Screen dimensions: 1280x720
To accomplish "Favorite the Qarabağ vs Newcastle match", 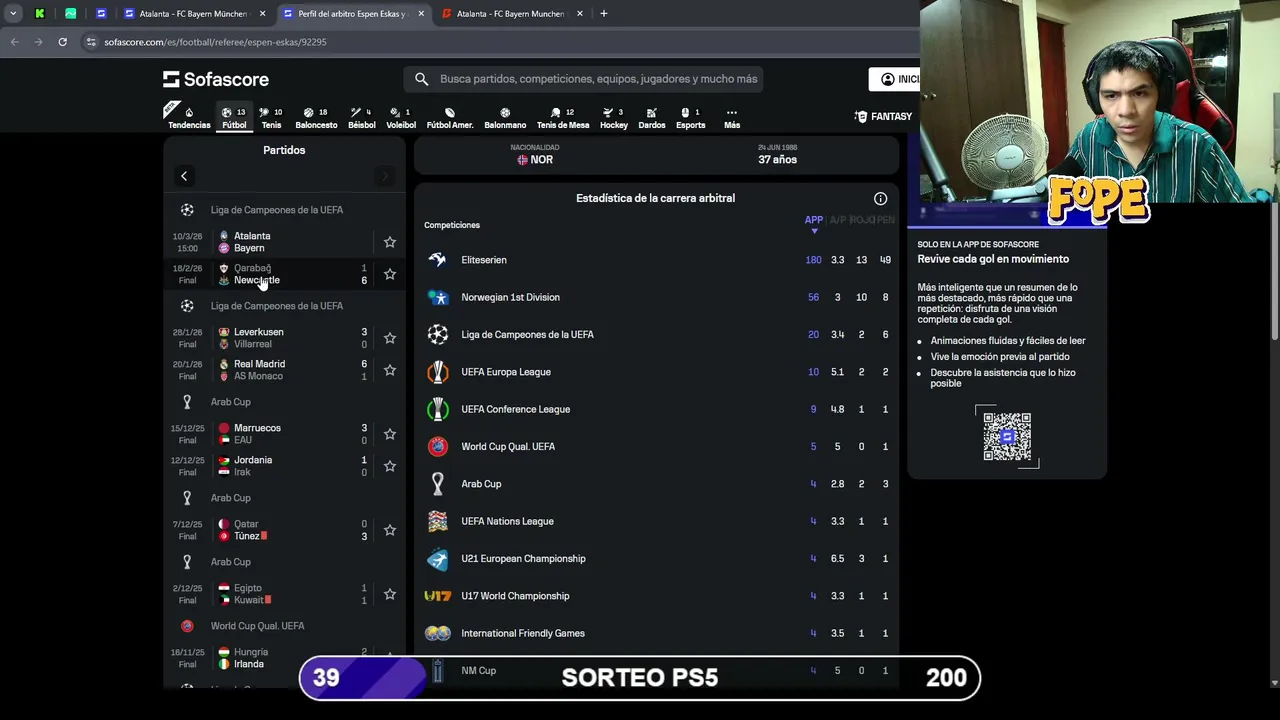I will pyautogui.click(x=390, y=274).
